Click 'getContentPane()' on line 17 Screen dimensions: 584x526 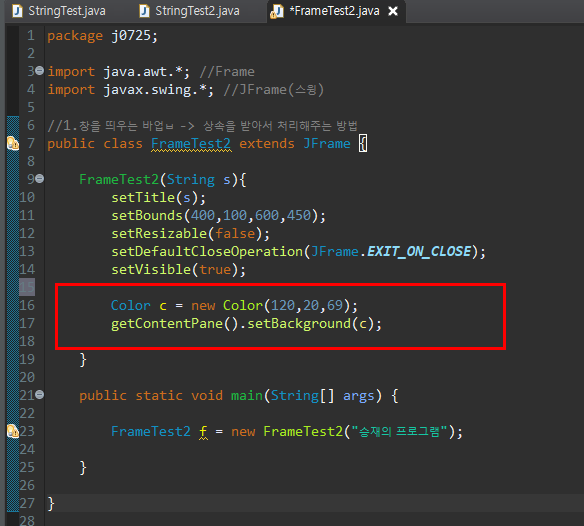coord(175,324)
